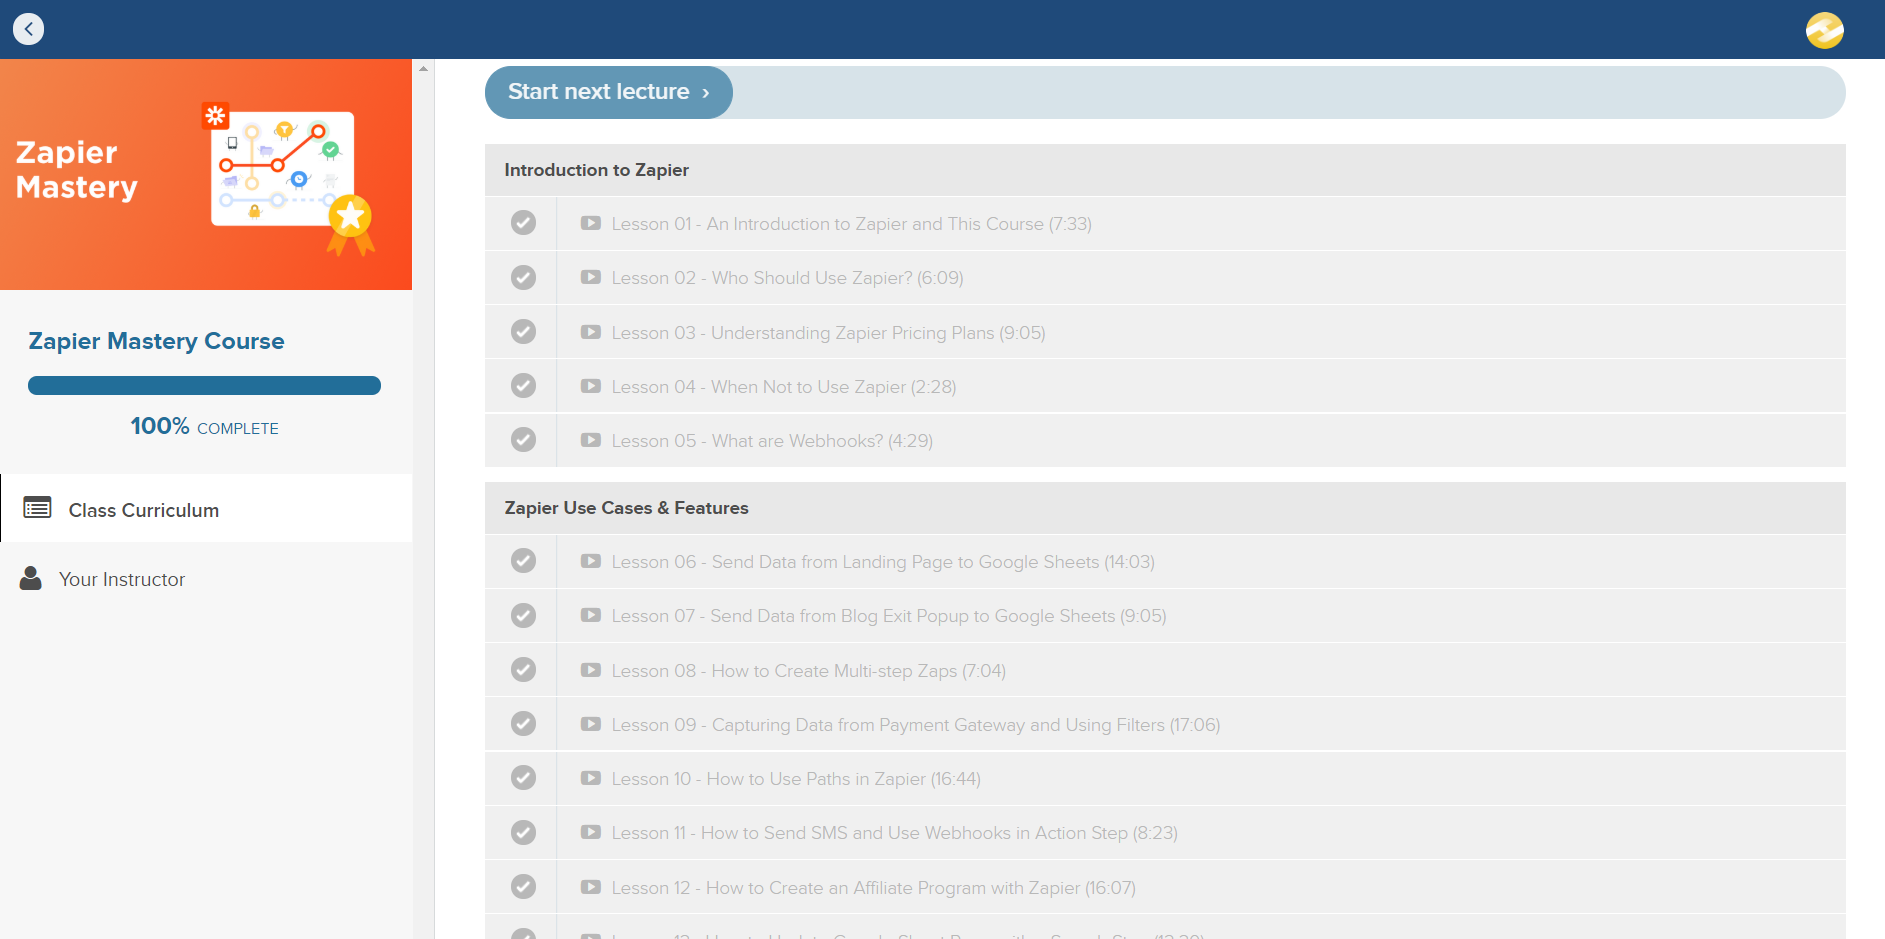Click the video icon for Lesson 03
The image size is (1885, 939).
(x=591, y=332)
